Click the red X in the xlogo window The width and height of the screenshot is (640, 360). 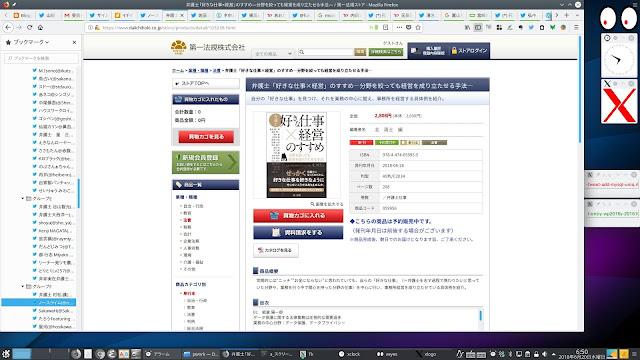click(619, 105)
